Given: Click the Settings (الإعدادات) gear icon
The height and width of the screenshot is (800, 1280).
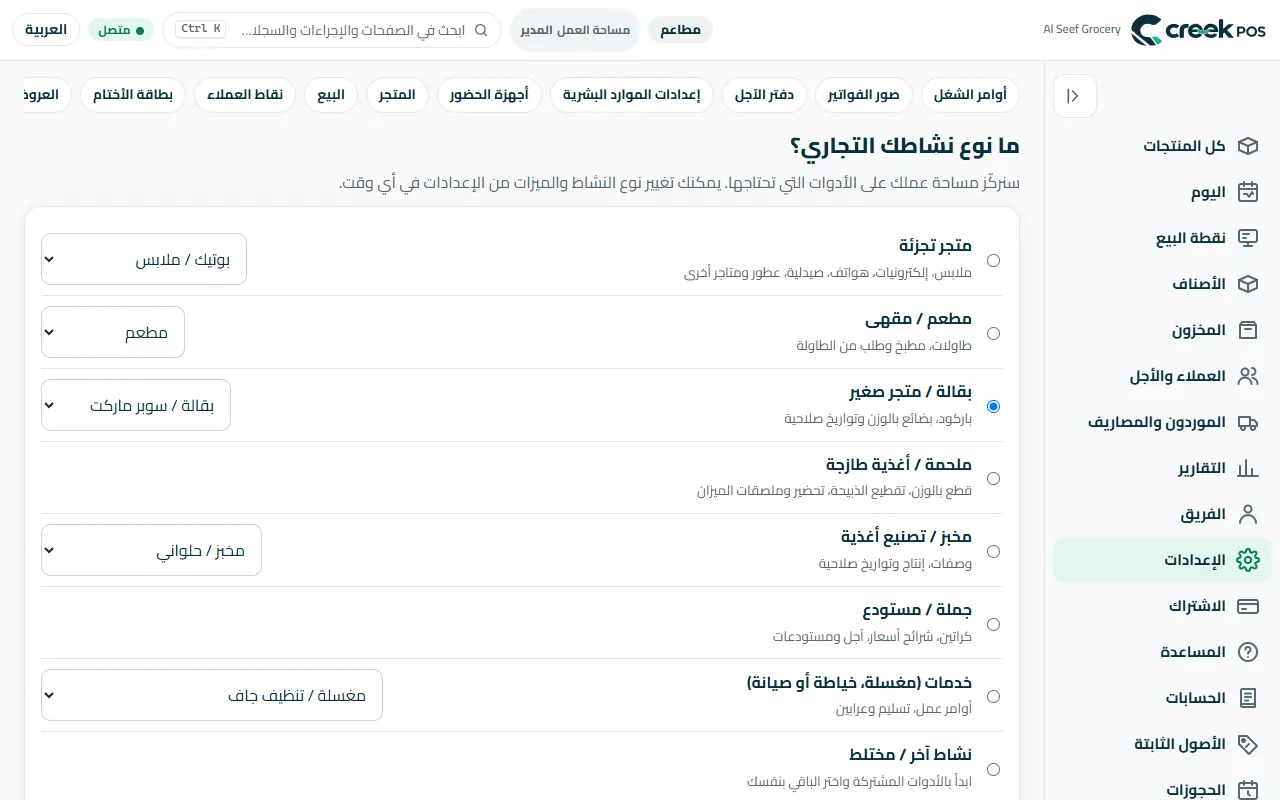Looking at the screenshot, I should [x=1247, y=560].
